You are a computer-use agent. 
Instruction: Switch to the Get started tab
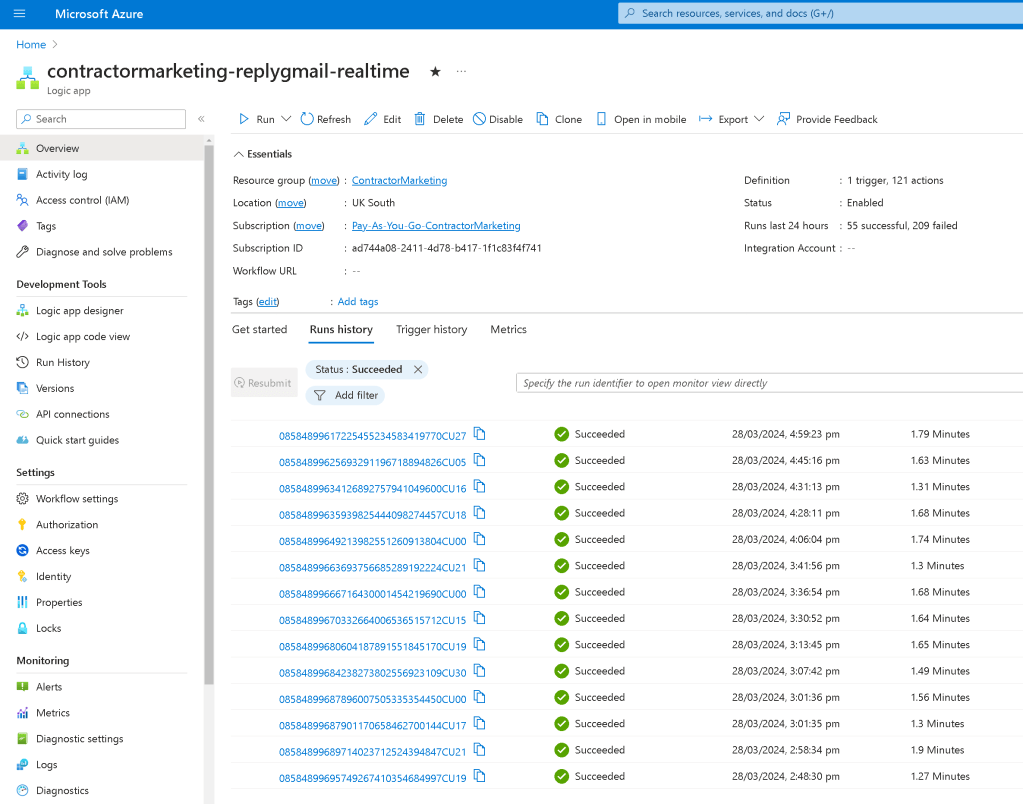coord(259,330)
